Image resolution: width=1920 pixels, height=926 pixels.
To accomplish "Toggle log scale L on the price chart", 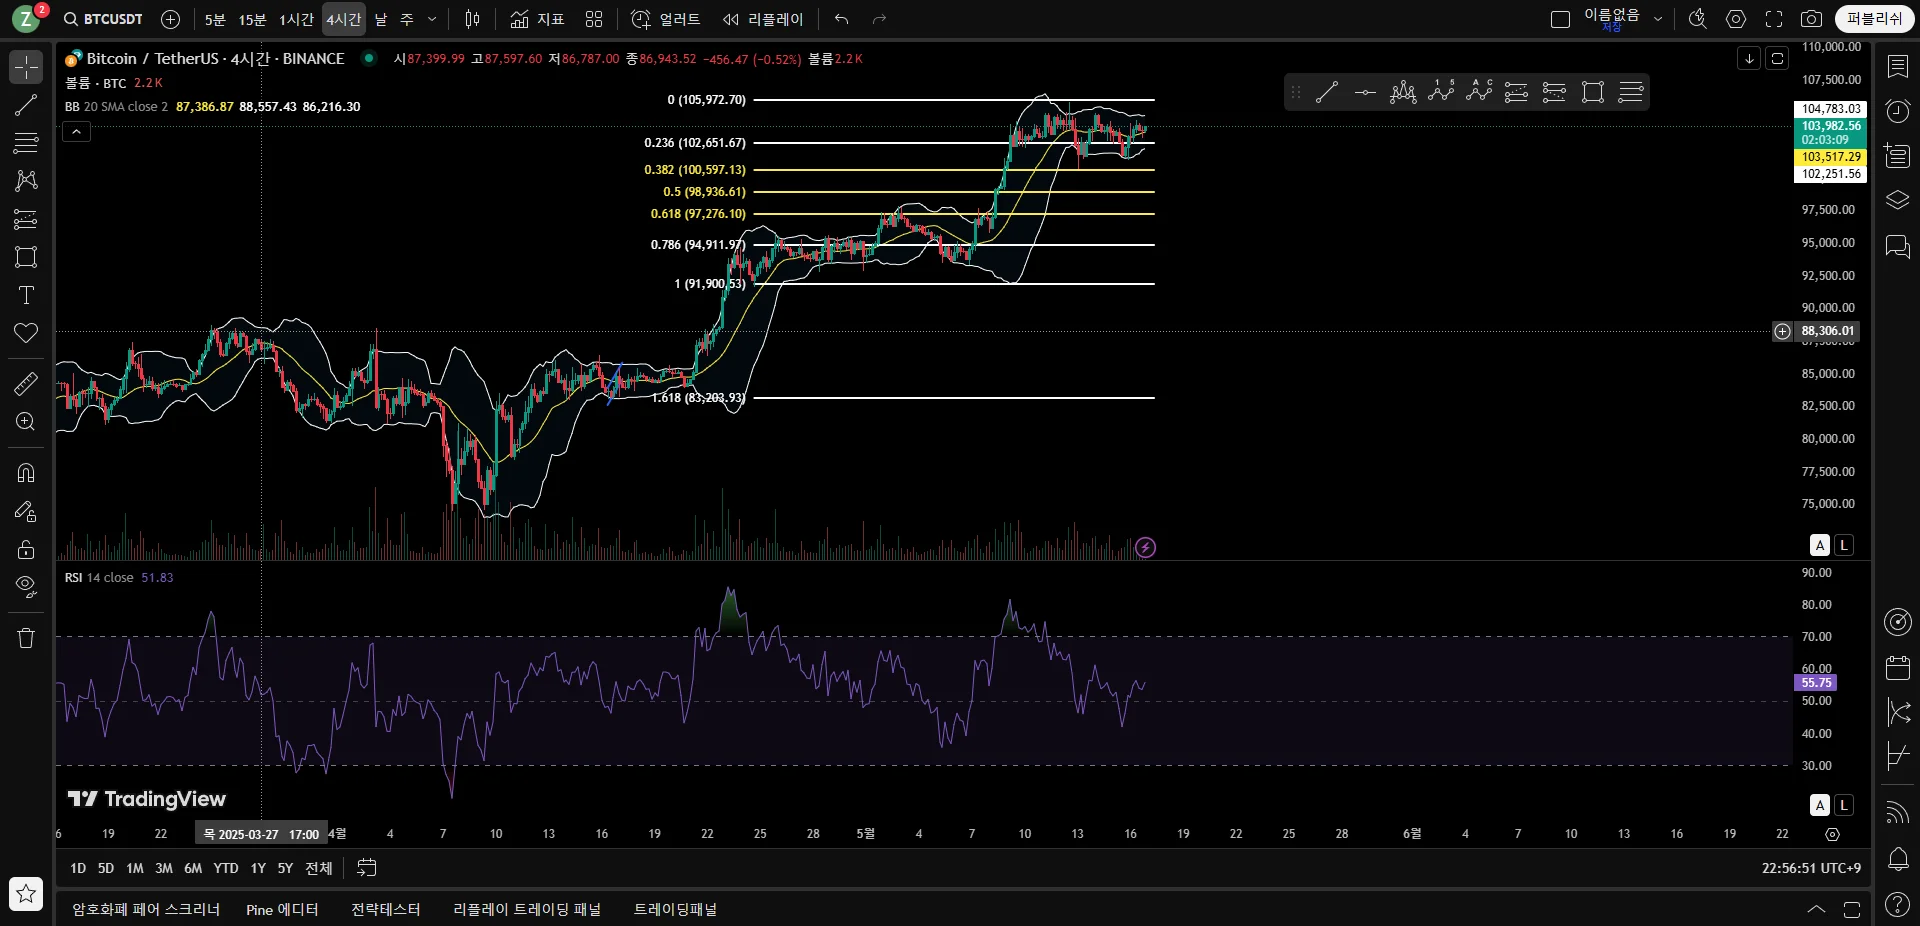I will 1844,545.
